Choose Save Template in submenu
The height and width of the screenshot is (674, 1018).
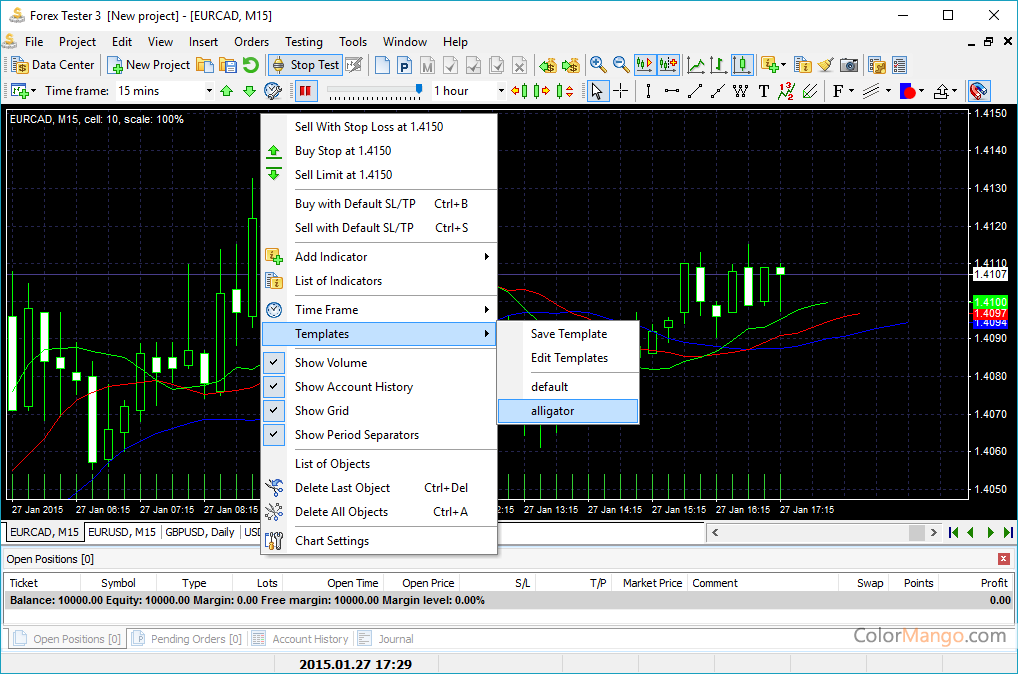[568, 334]
